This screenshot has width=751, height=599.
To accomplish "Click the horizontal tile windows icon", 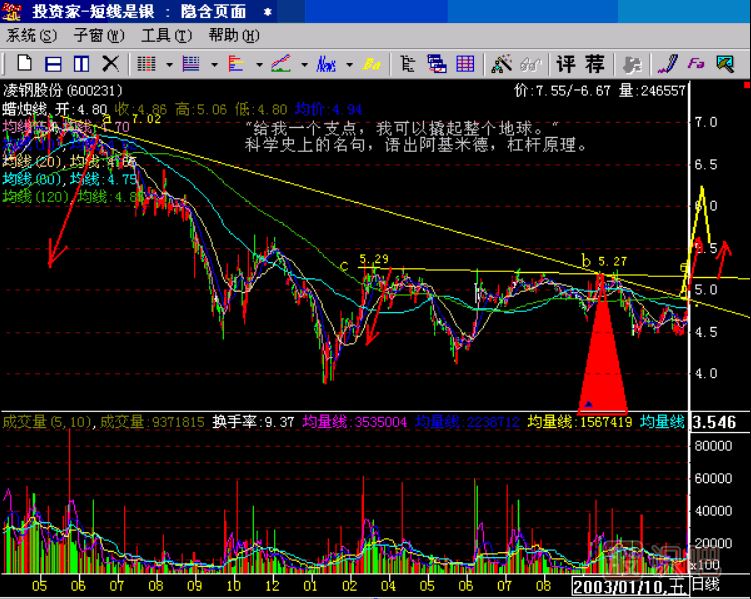I will [52, 65].
